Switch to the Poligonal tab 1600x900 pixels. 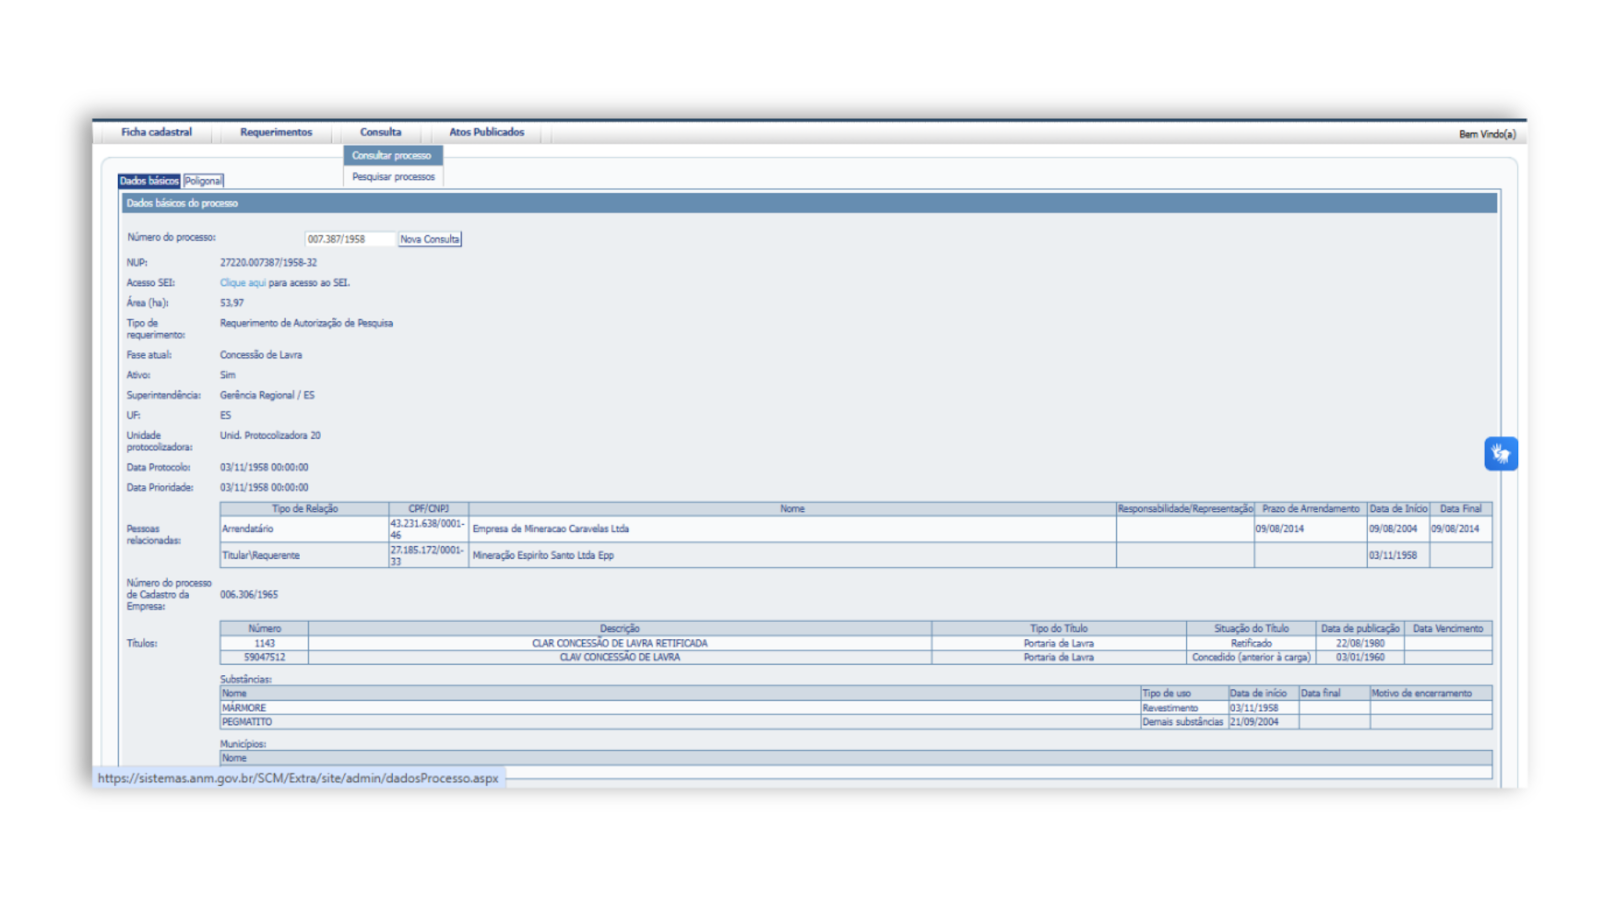pyautogui.click(x=203, y=181)
